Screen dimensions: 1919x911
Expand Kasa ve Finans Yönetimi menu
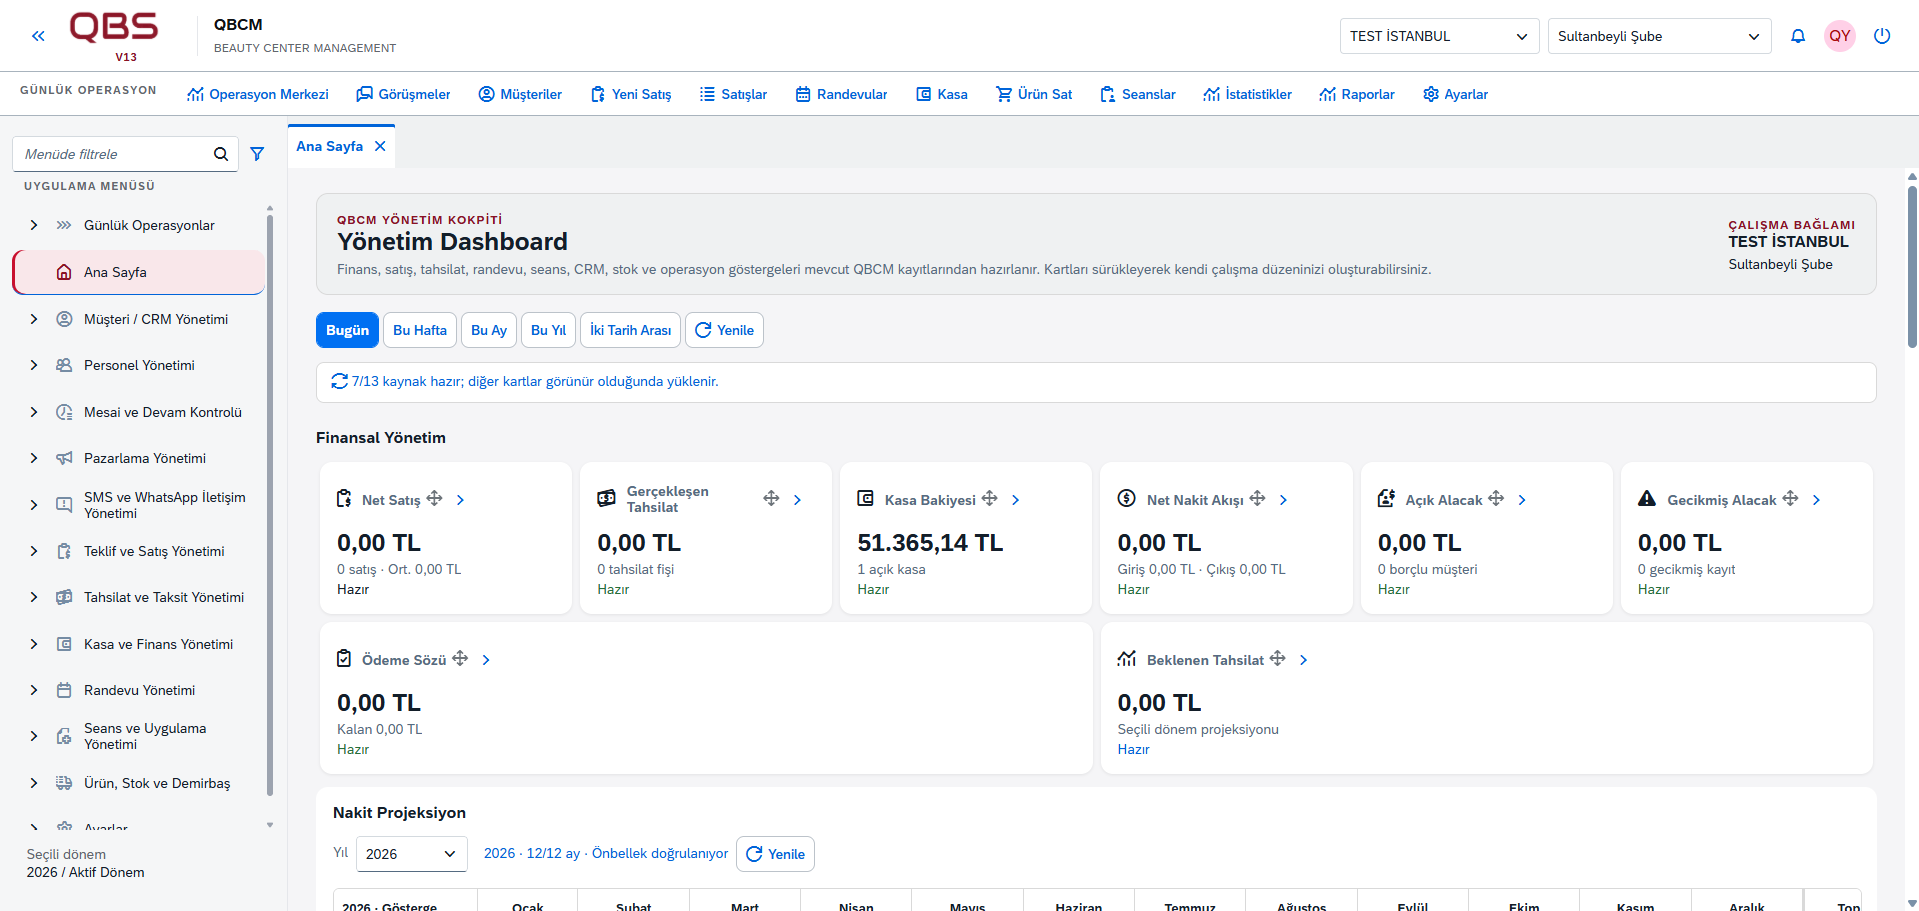[x=34, y=644]
